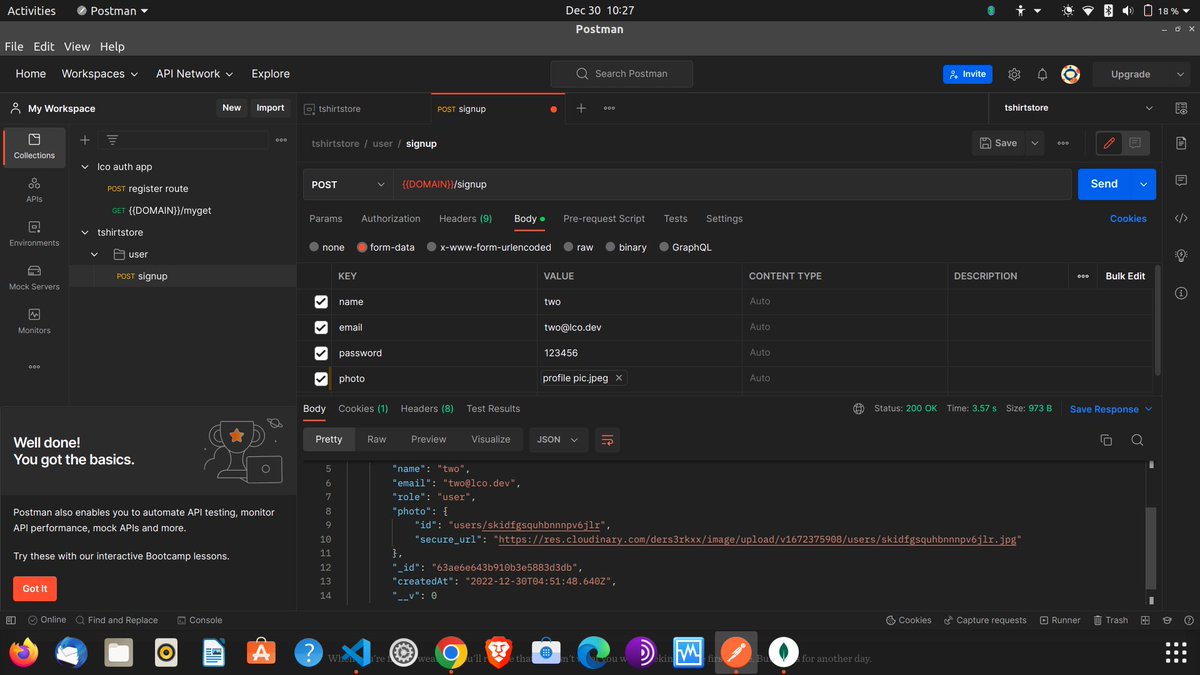
Task: Search within the response body
Action: click(x=1137, y=440)
